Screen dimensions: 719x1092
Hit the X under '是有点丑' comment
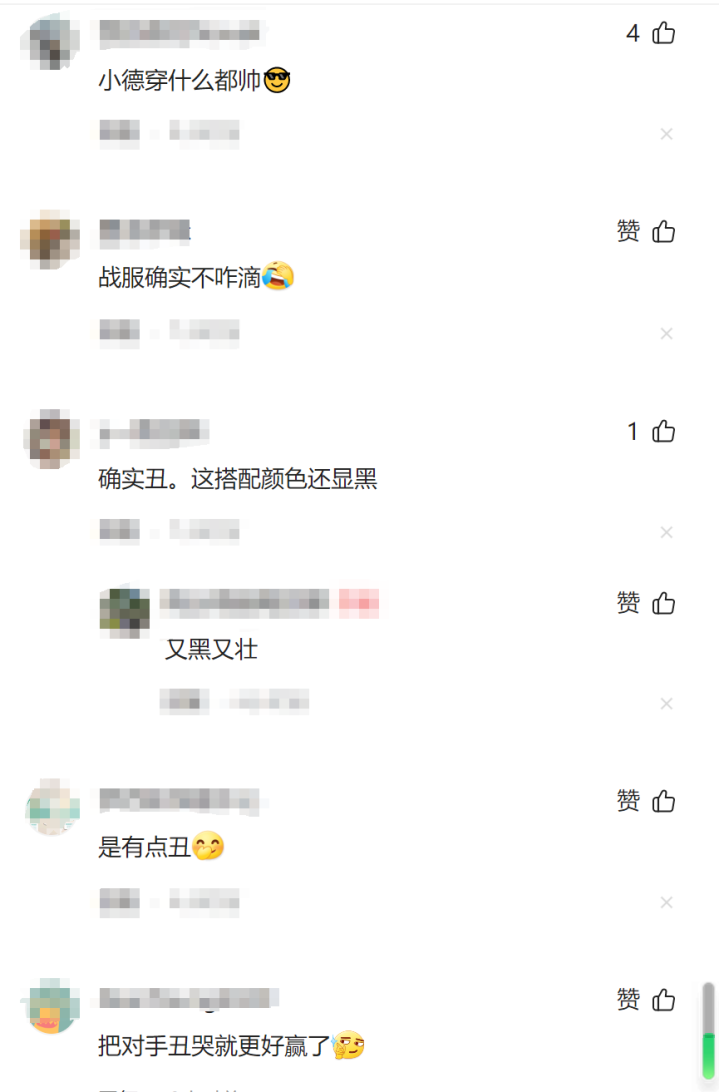[x=666, y=902]
